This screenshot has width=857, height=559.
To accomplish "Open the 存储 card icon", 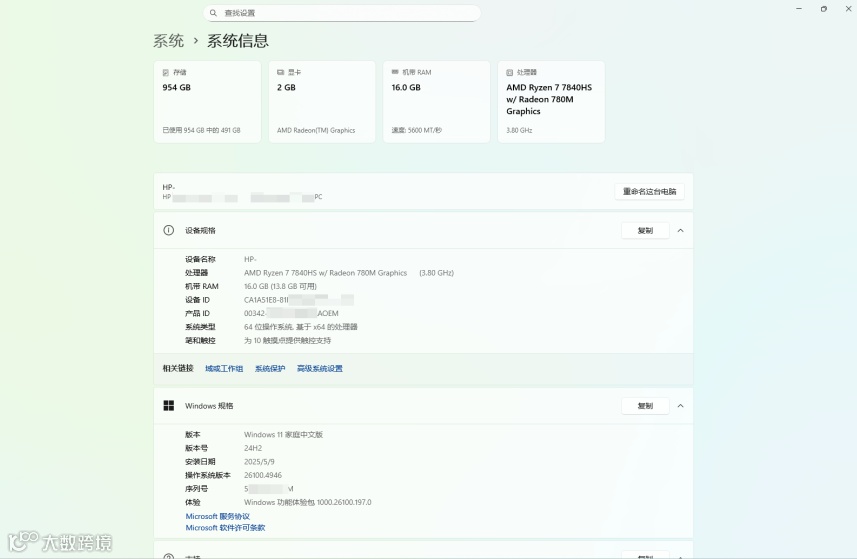I will pyautogui.click(x=166, y=72).
